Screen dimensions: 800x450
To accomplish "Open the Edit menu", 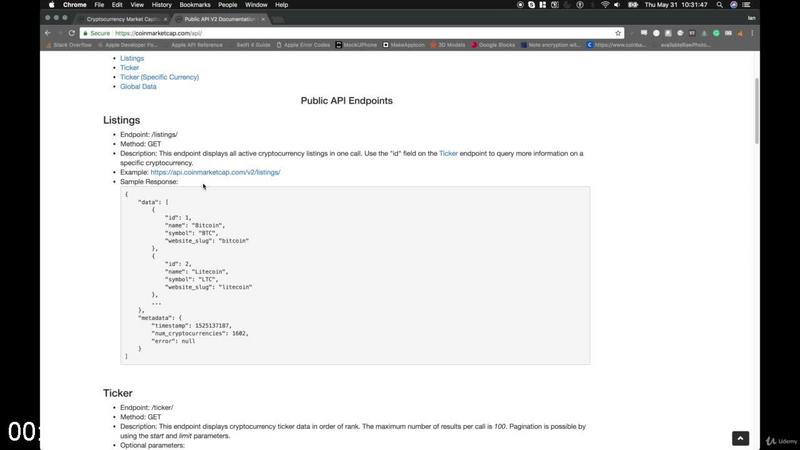I will (x=117, y=5).
